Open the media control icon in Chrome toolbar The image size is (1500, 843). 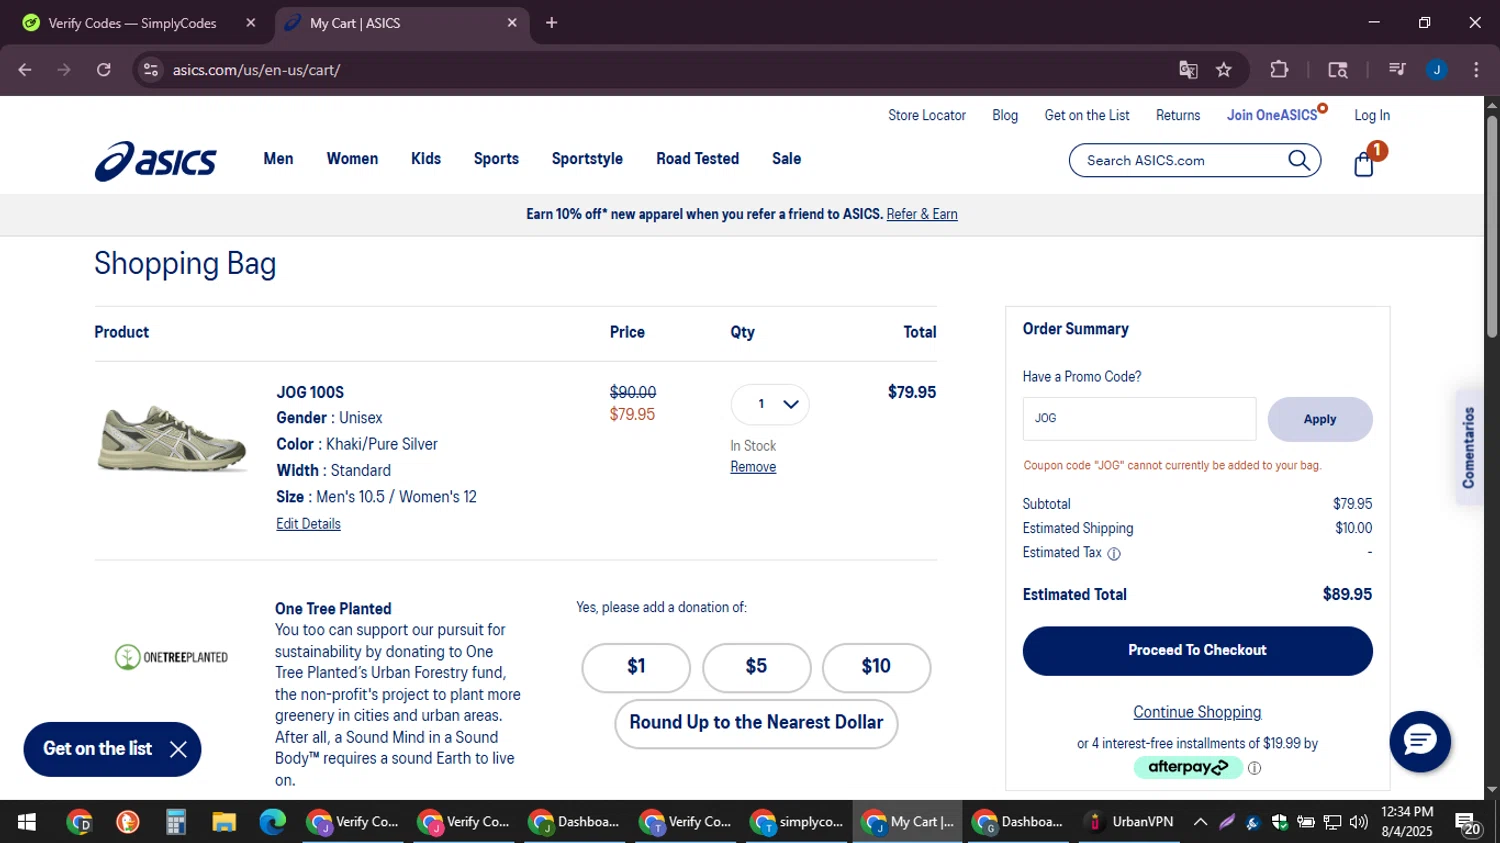(x=1397, y=70)
